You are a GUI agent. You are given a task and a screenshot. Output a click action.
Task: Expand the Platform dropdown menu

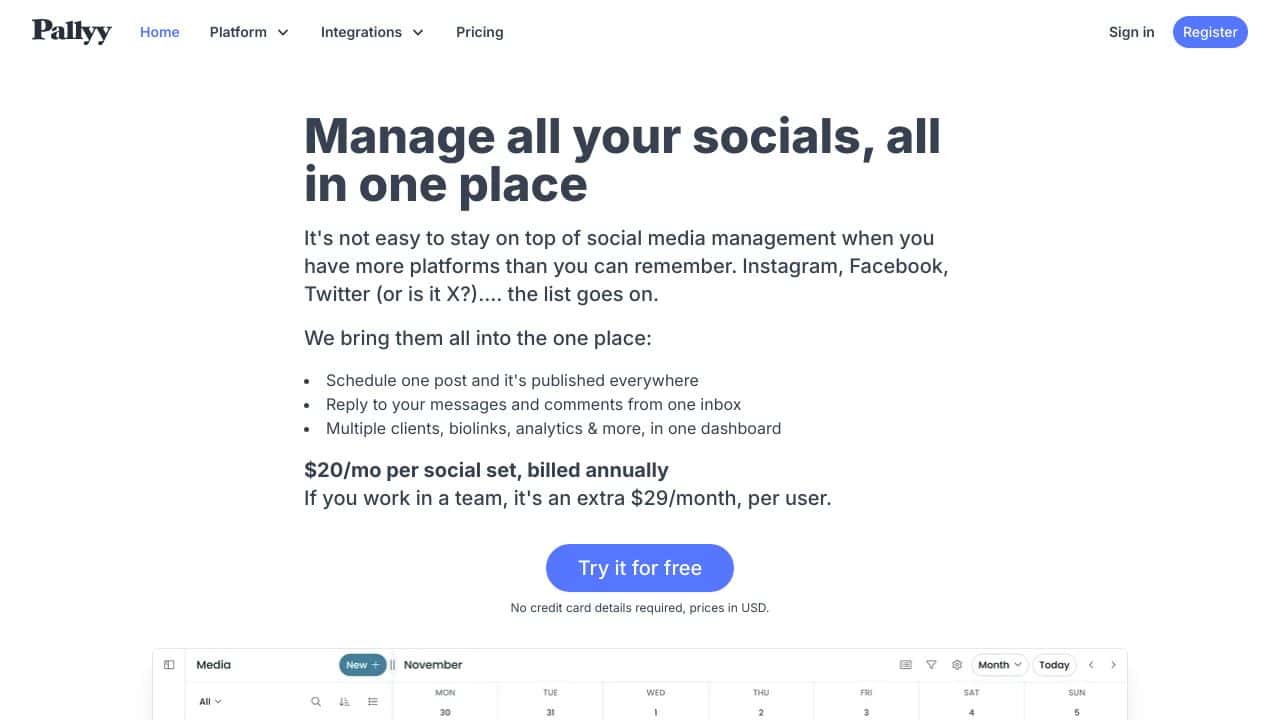tap(249, 32)
